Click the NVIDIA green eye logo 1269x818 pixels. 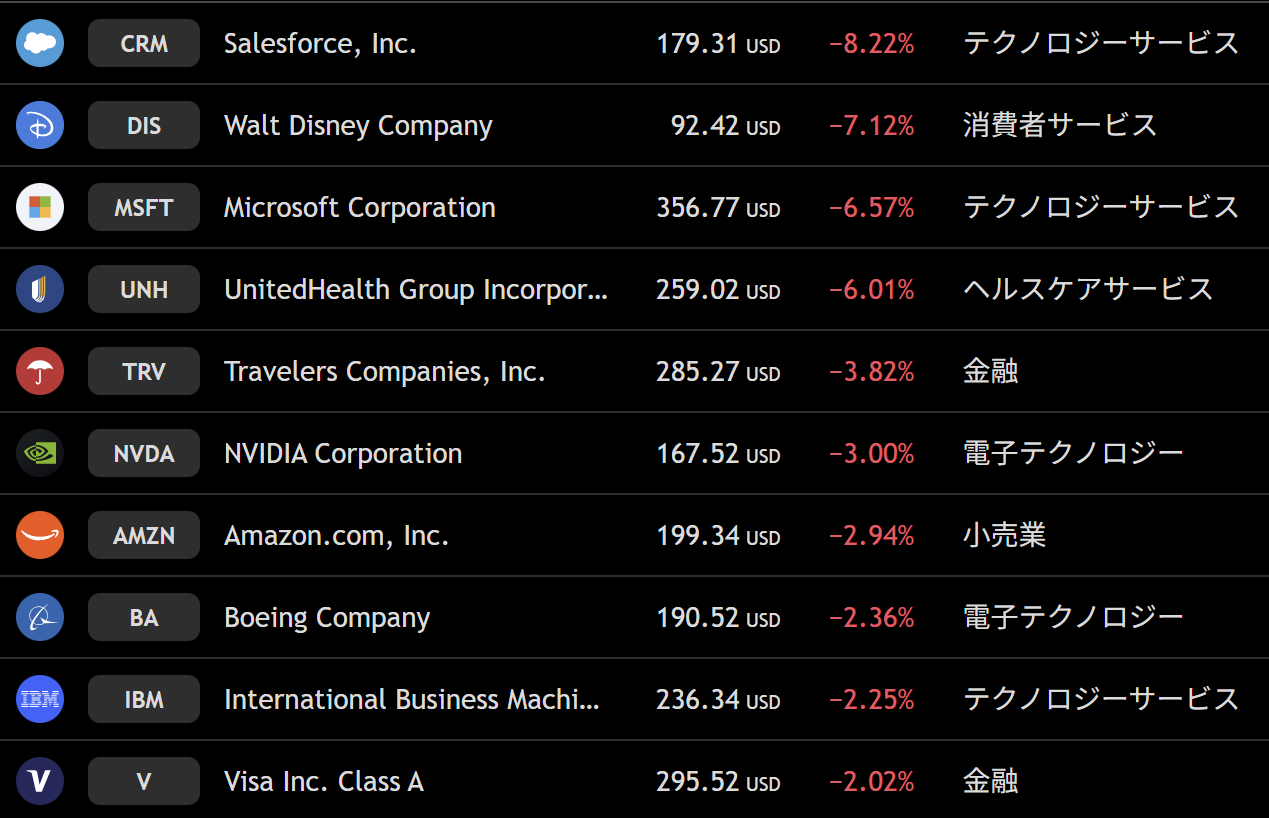[x=40, y=454]
